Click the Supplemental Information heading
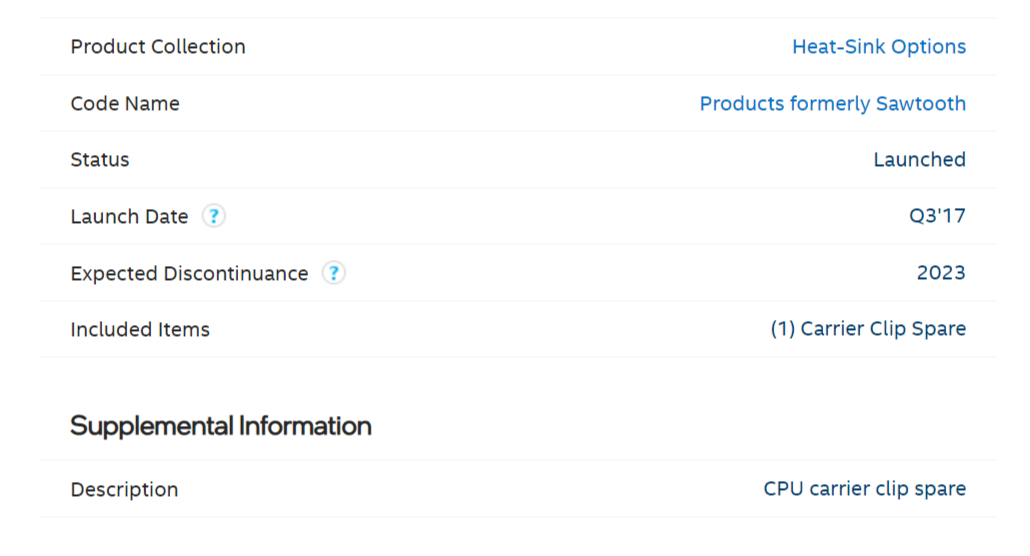The width and height of the screenshot is (1030, 556). (221, 426)
